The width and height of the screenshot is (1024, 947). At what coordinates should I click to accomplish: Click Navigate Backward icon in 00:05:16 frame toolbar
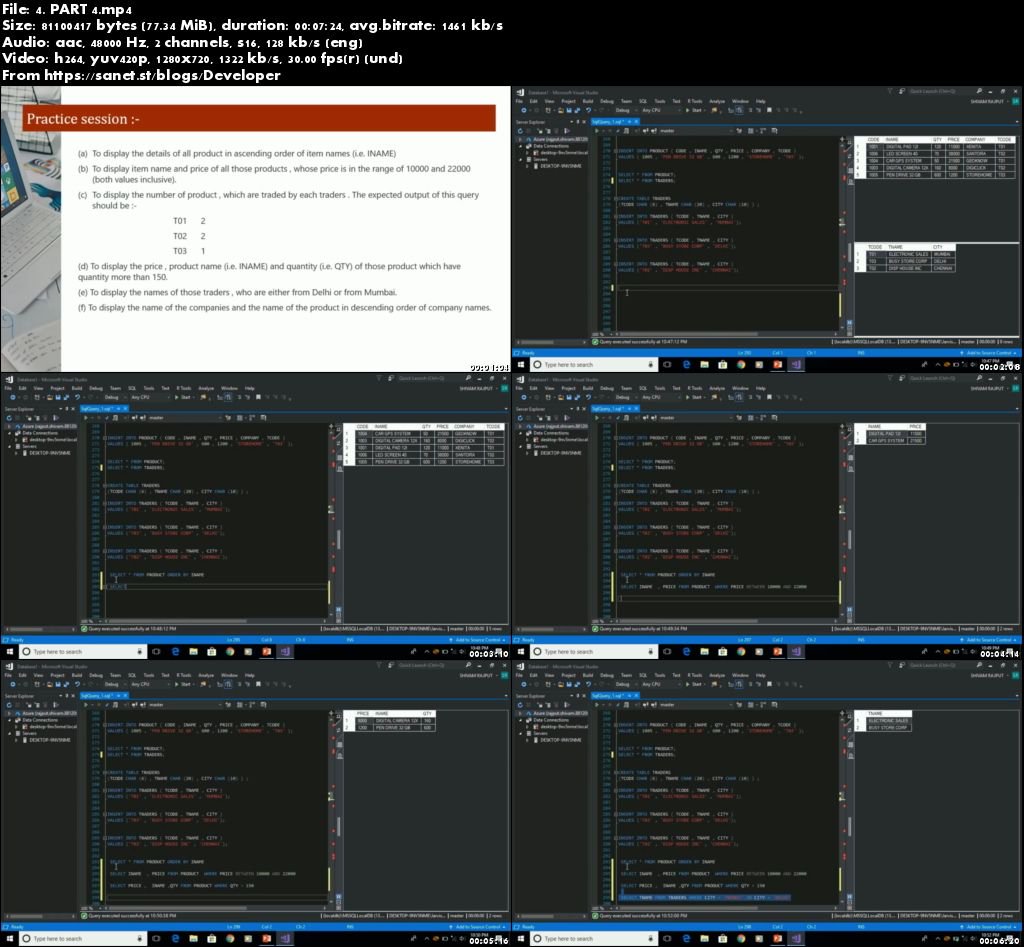(13, 684)
